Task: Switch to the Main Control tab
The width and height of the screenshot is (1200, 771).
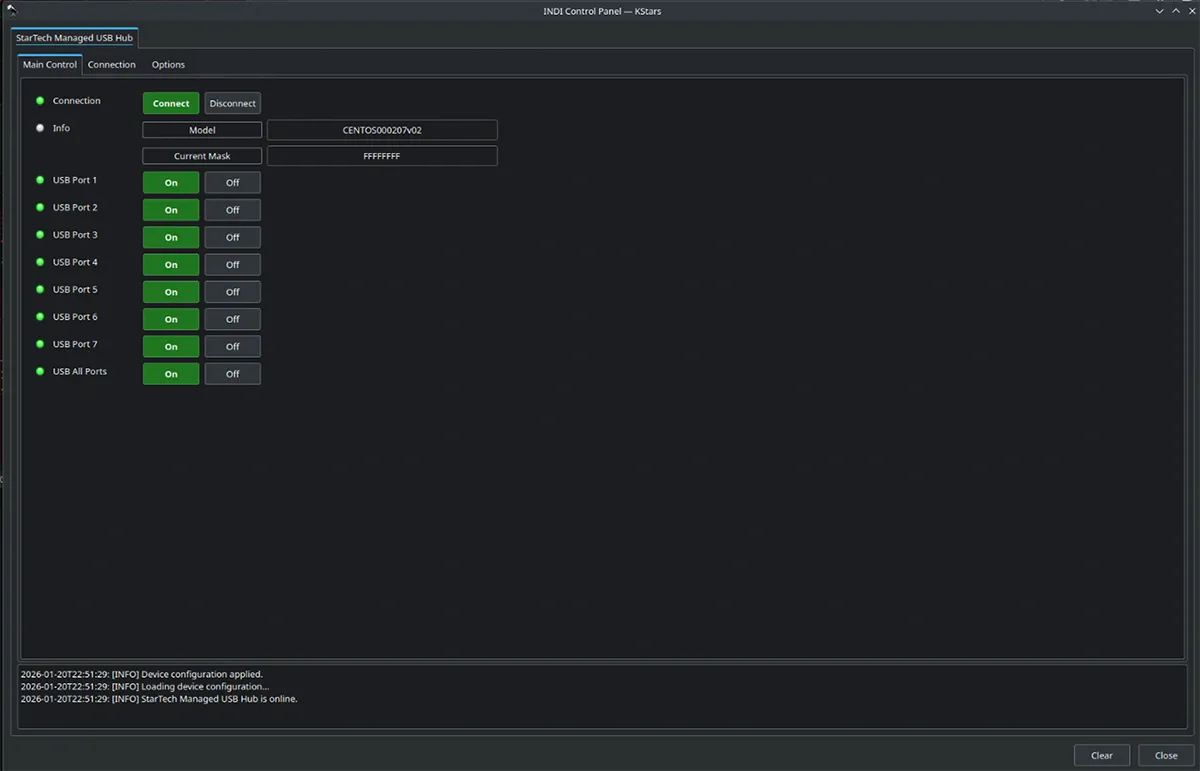Action: coord(50,65)
